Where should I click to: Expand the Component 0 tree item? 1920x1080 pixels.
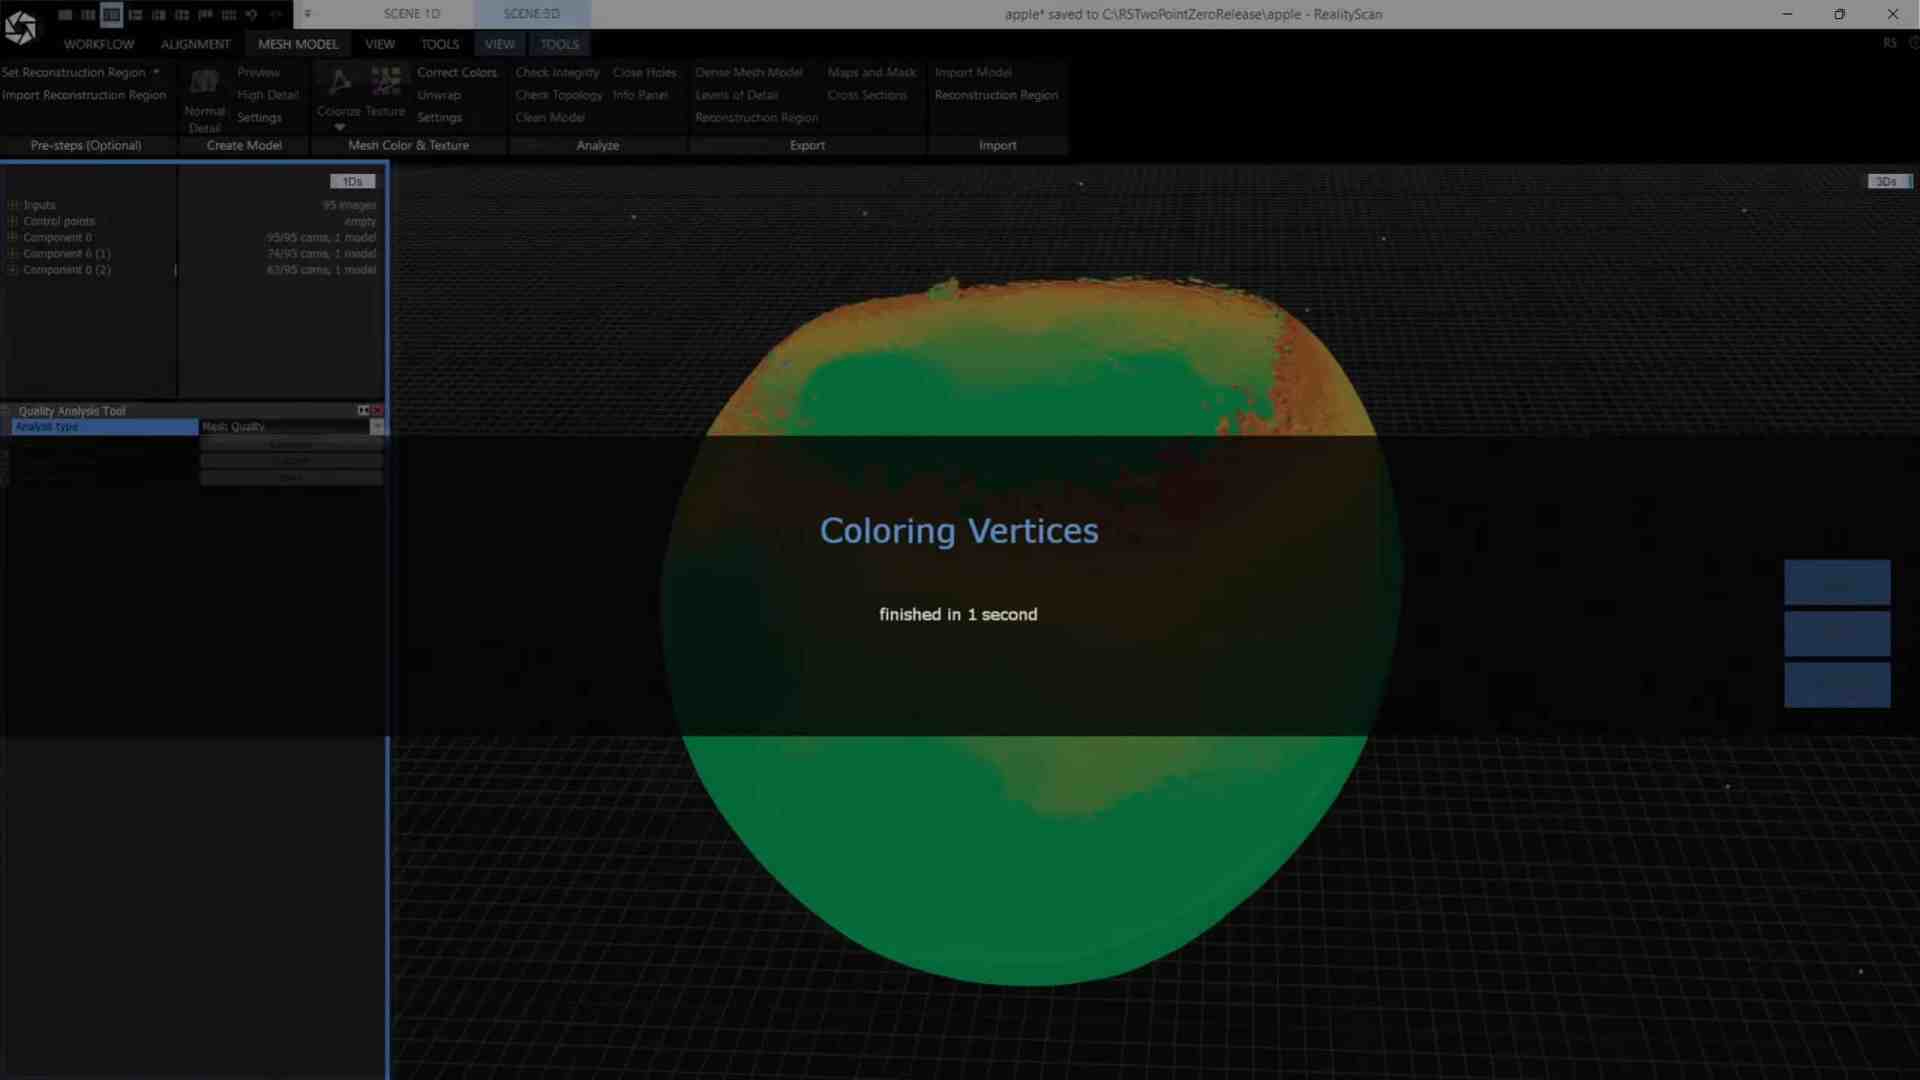coord(12,237)
